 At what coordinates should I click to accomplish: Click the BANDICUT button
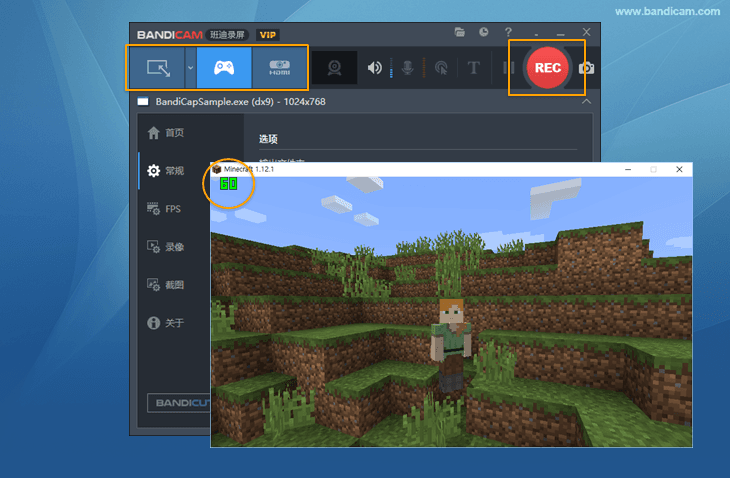(179, 403)
